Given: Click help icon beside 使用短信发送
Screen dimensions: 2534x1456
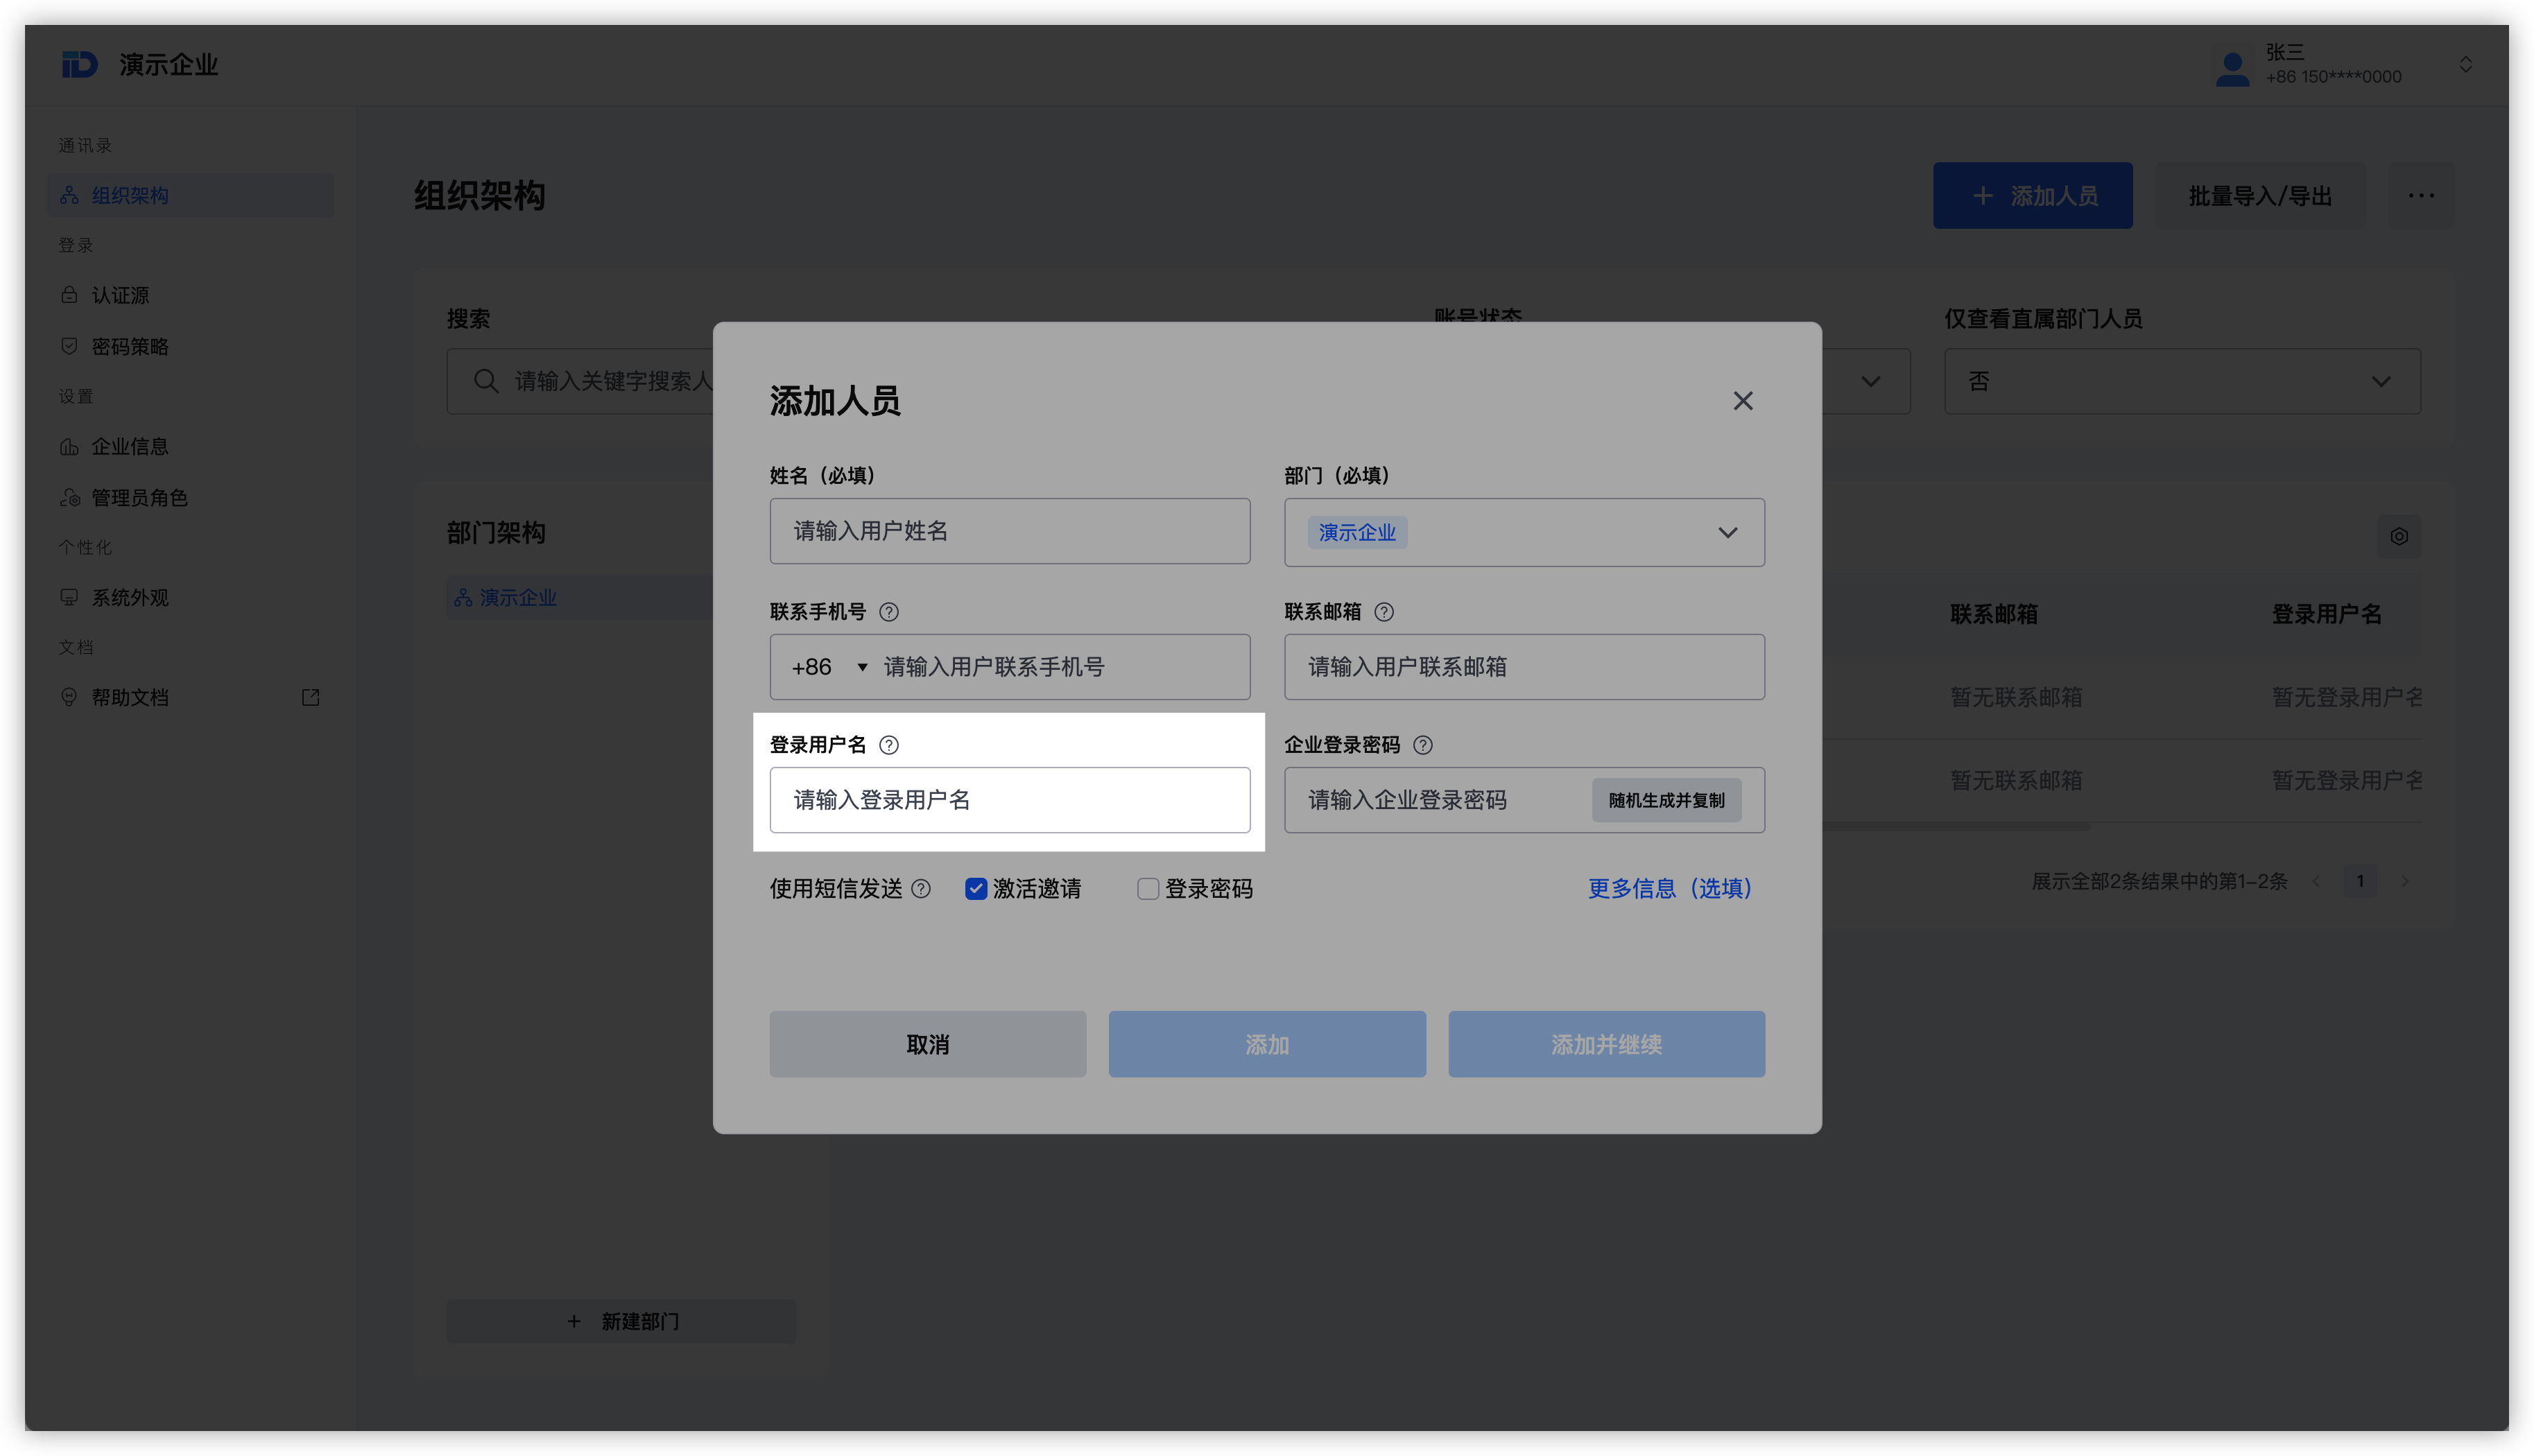Looking at the screenshot, I should pyautogui.click(x=921, y=888).
